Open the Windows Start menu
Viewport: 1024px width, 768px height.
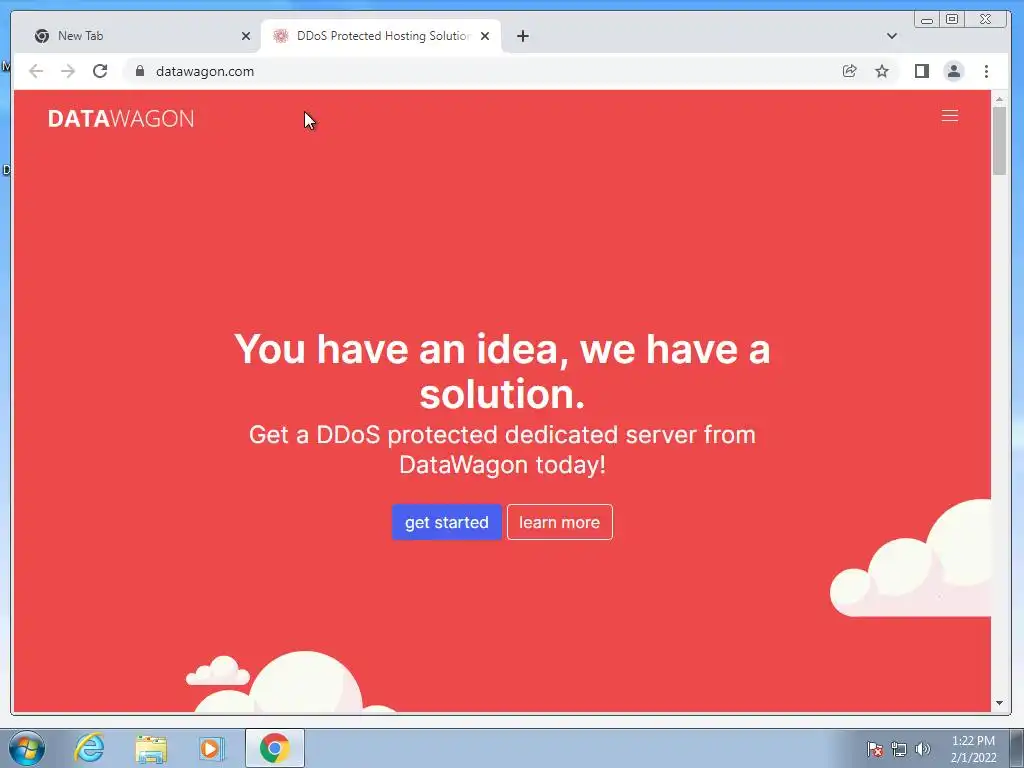click(x=27, y=748)
